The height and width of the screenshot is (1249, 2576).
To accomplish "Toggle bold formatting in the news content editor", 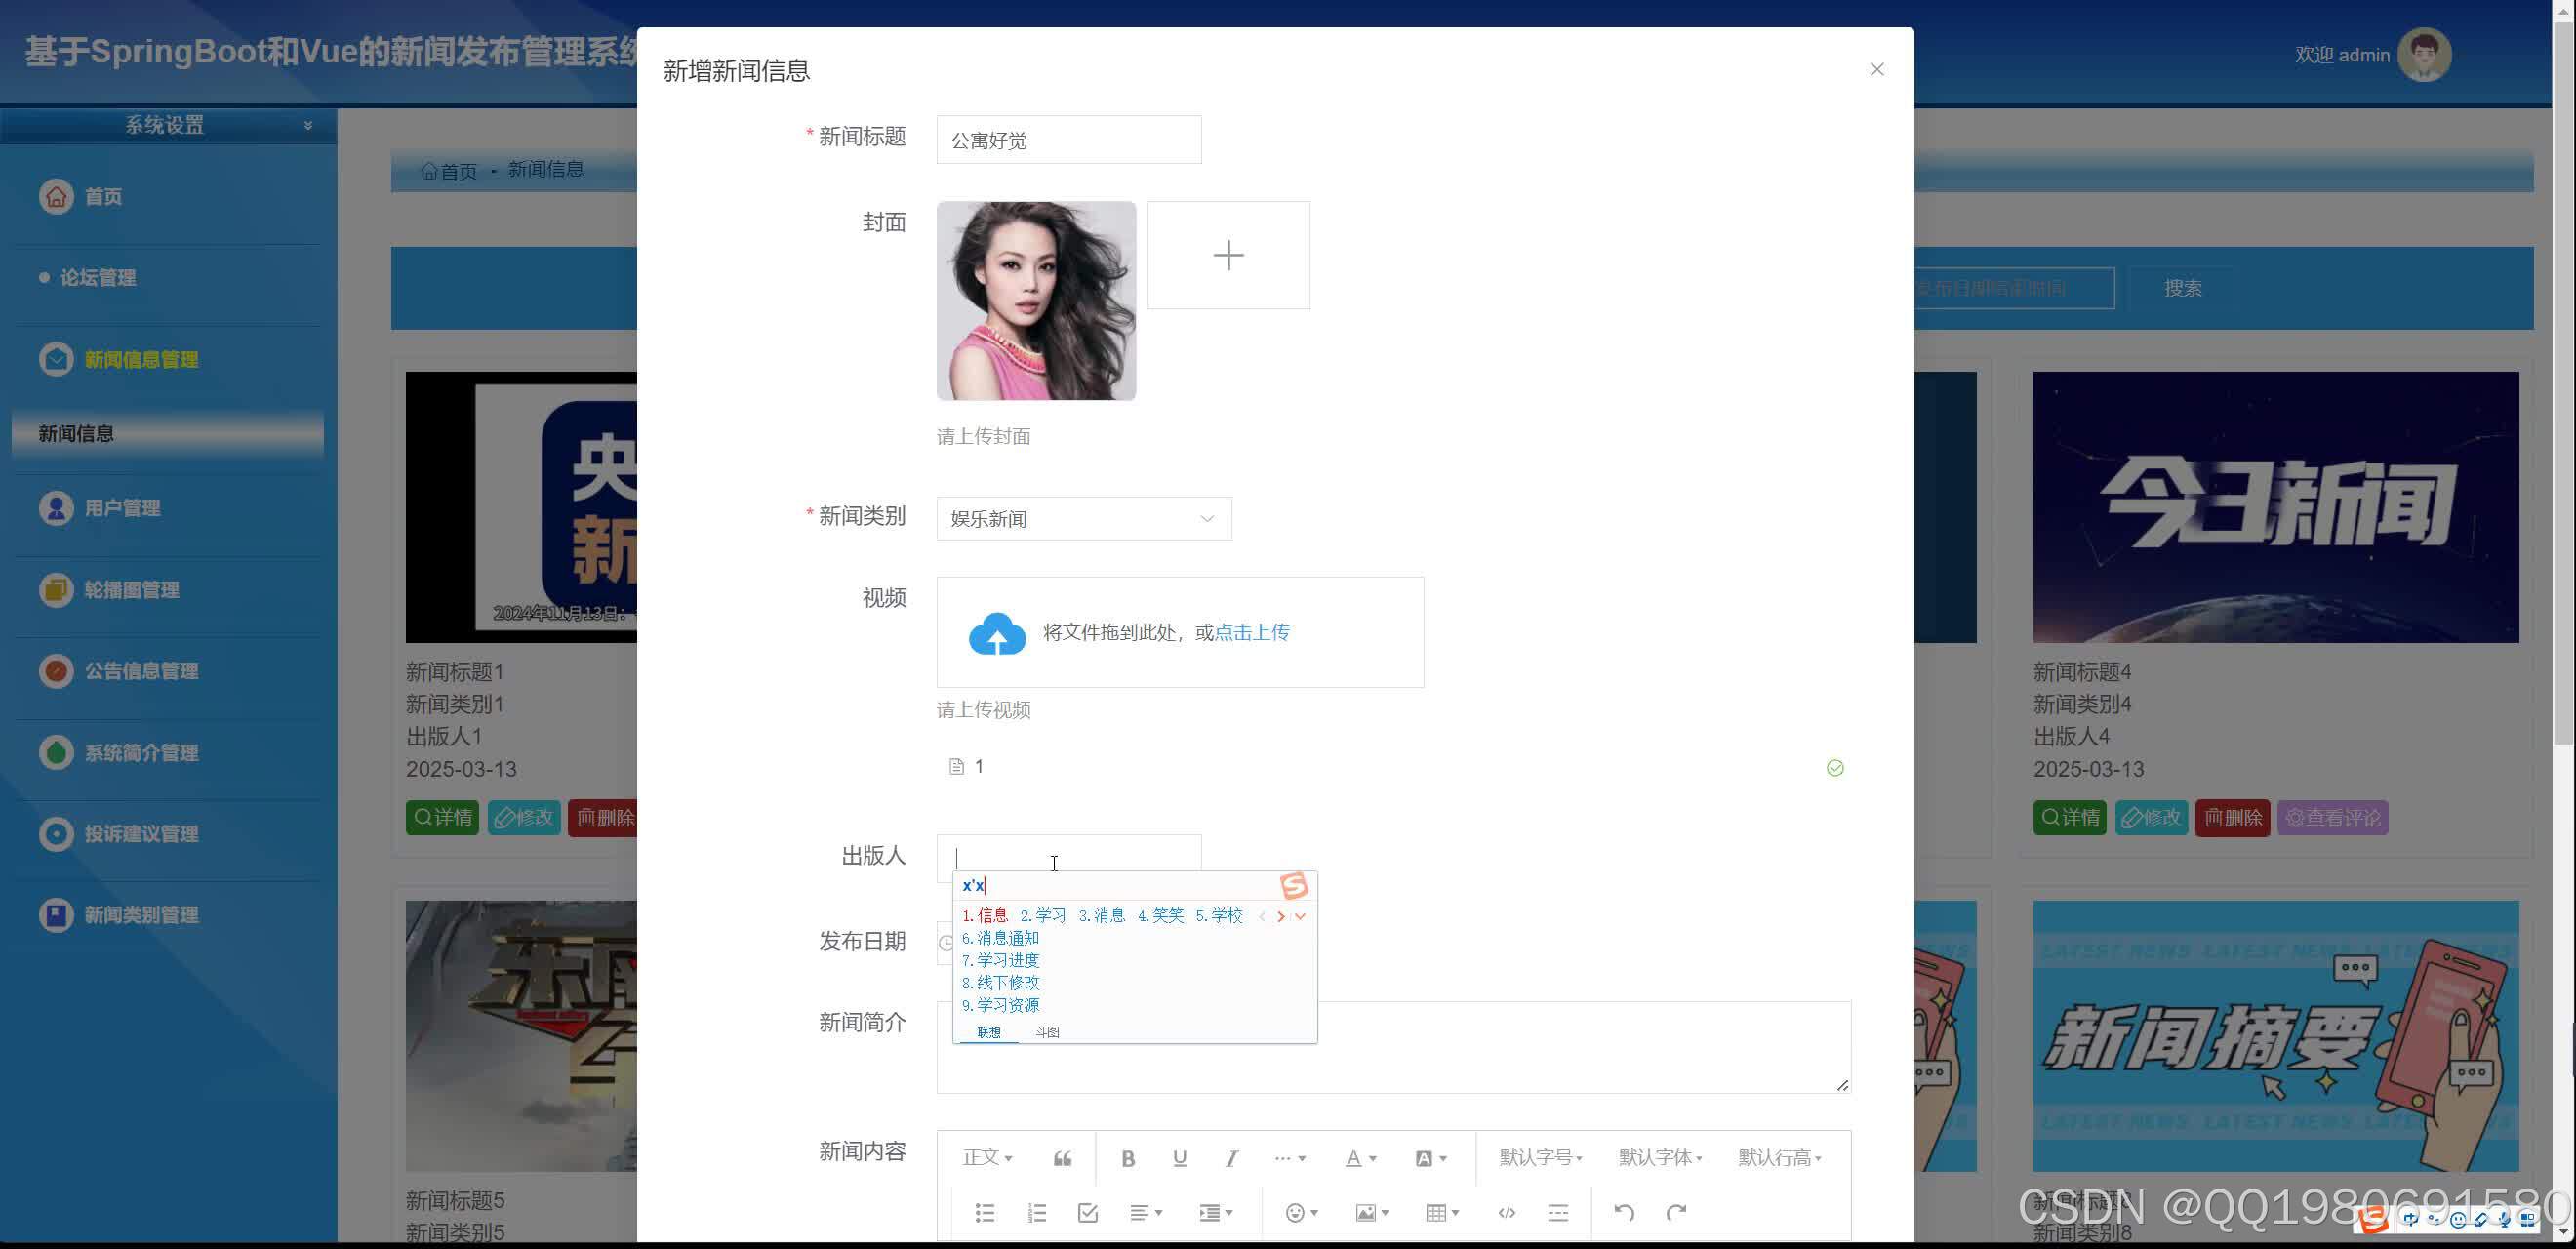I will click(1128, 1157).
